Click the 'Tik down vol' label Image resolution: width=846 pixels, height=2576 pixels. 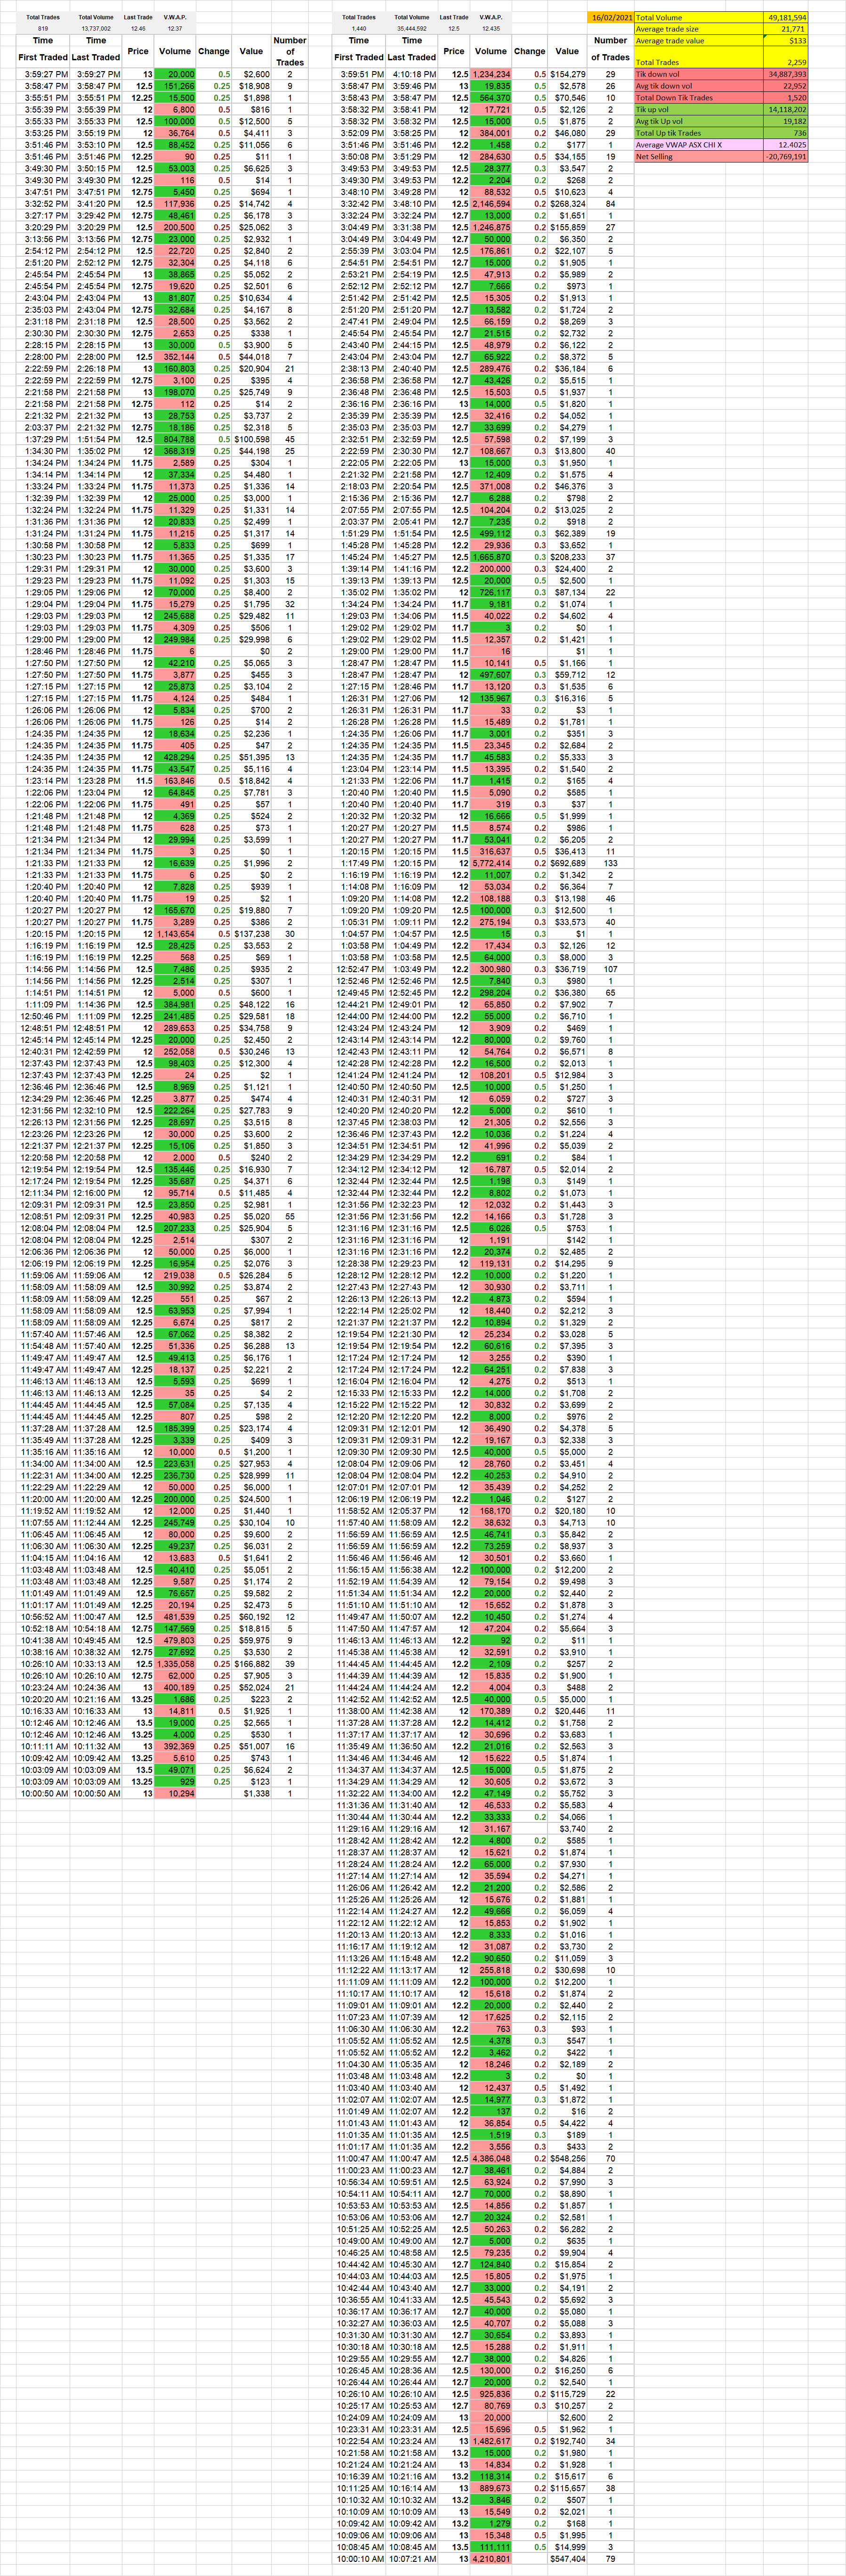[658, 74]
